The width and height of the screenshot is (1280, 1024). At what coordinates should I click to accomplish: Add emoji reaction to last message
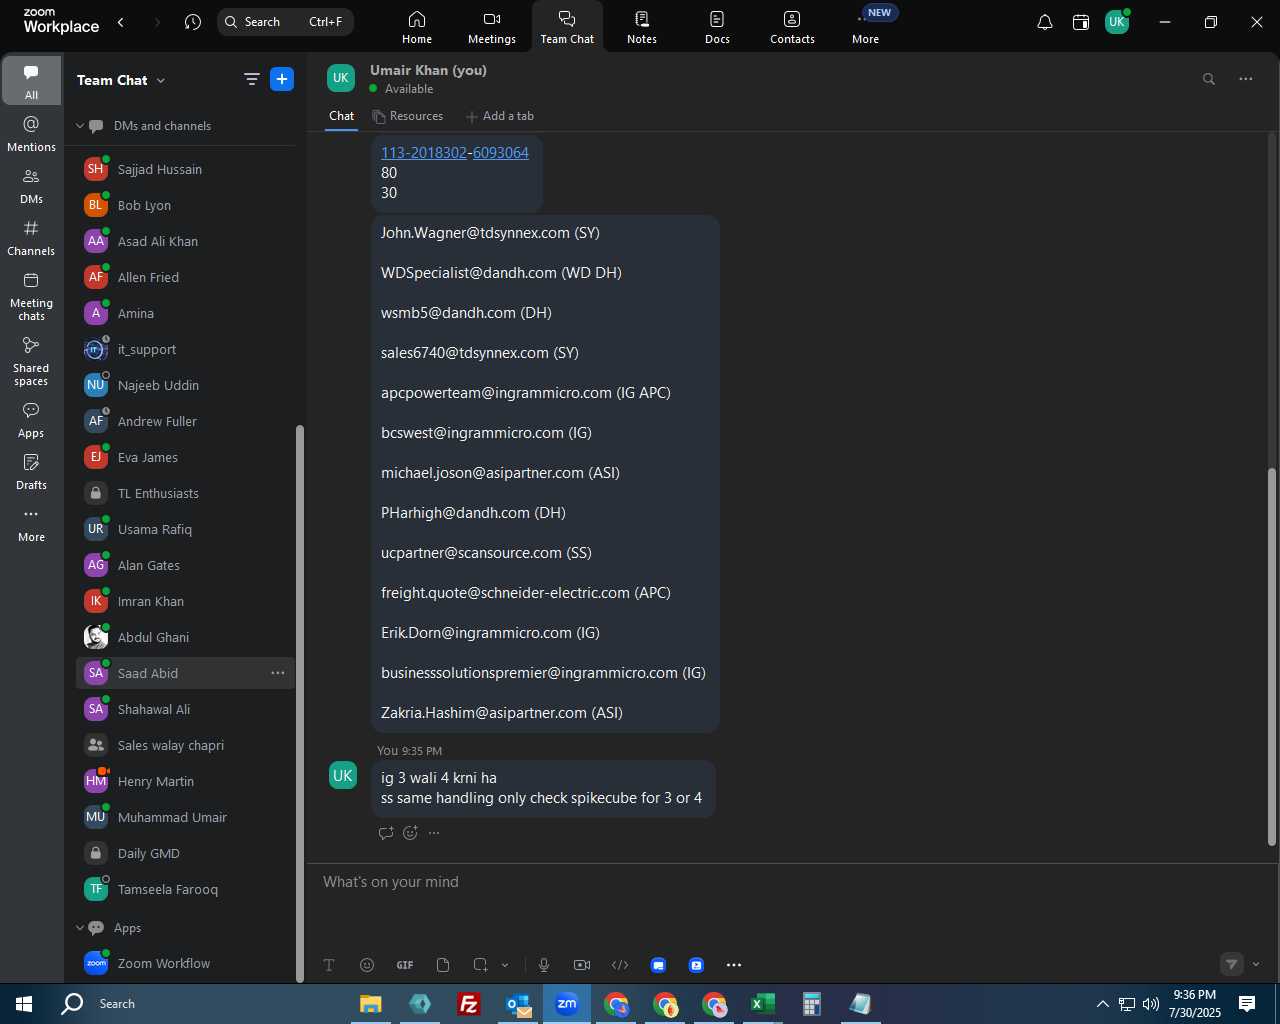click(410, 833)
